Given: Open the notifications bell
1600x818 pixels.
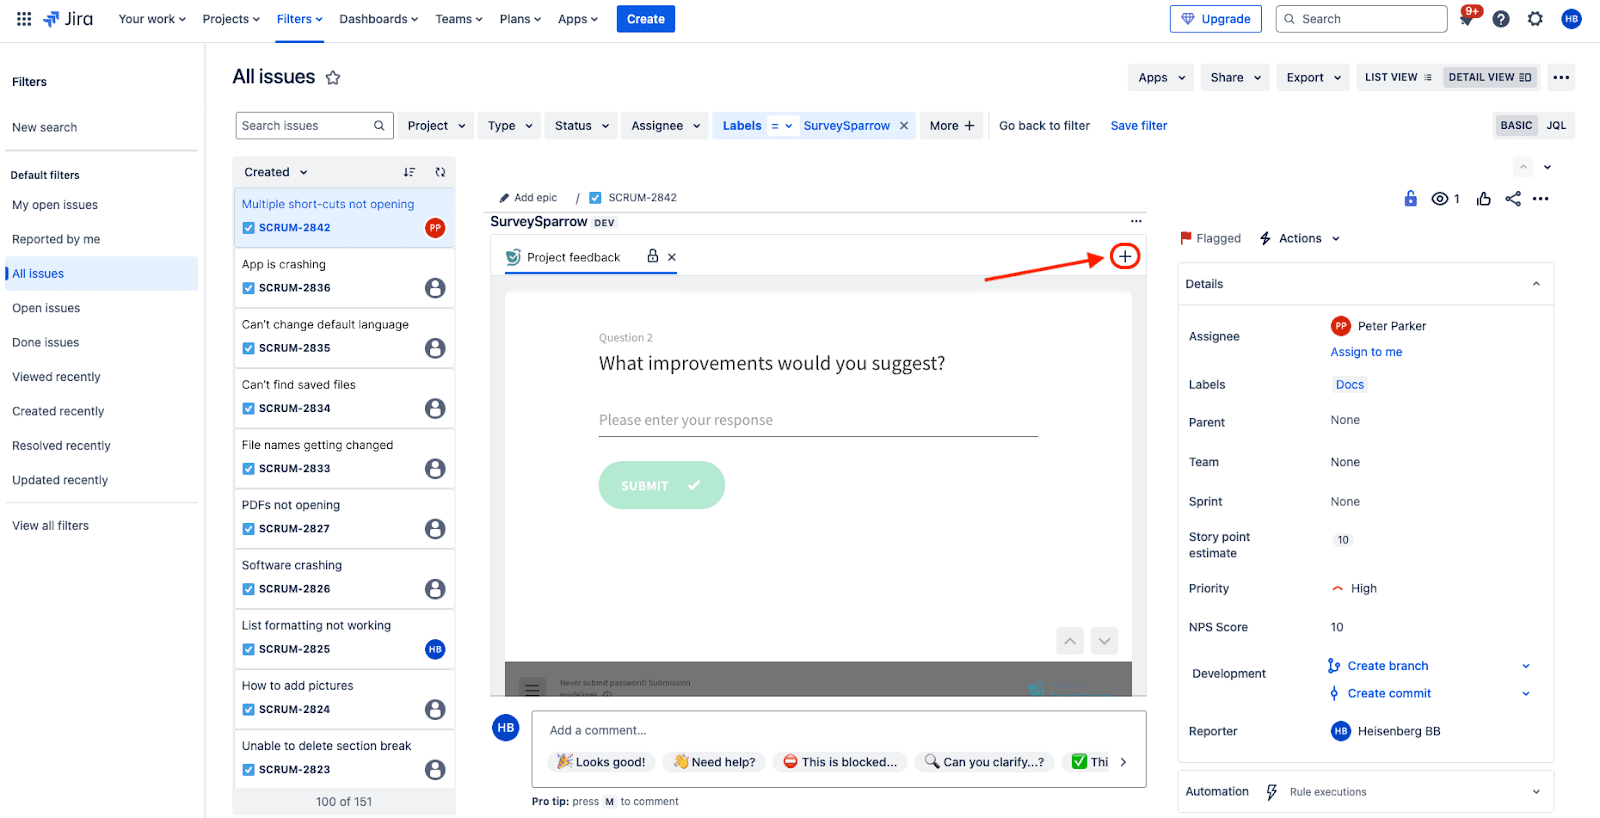Looking at the screenshot, I should pos(1466,19).
